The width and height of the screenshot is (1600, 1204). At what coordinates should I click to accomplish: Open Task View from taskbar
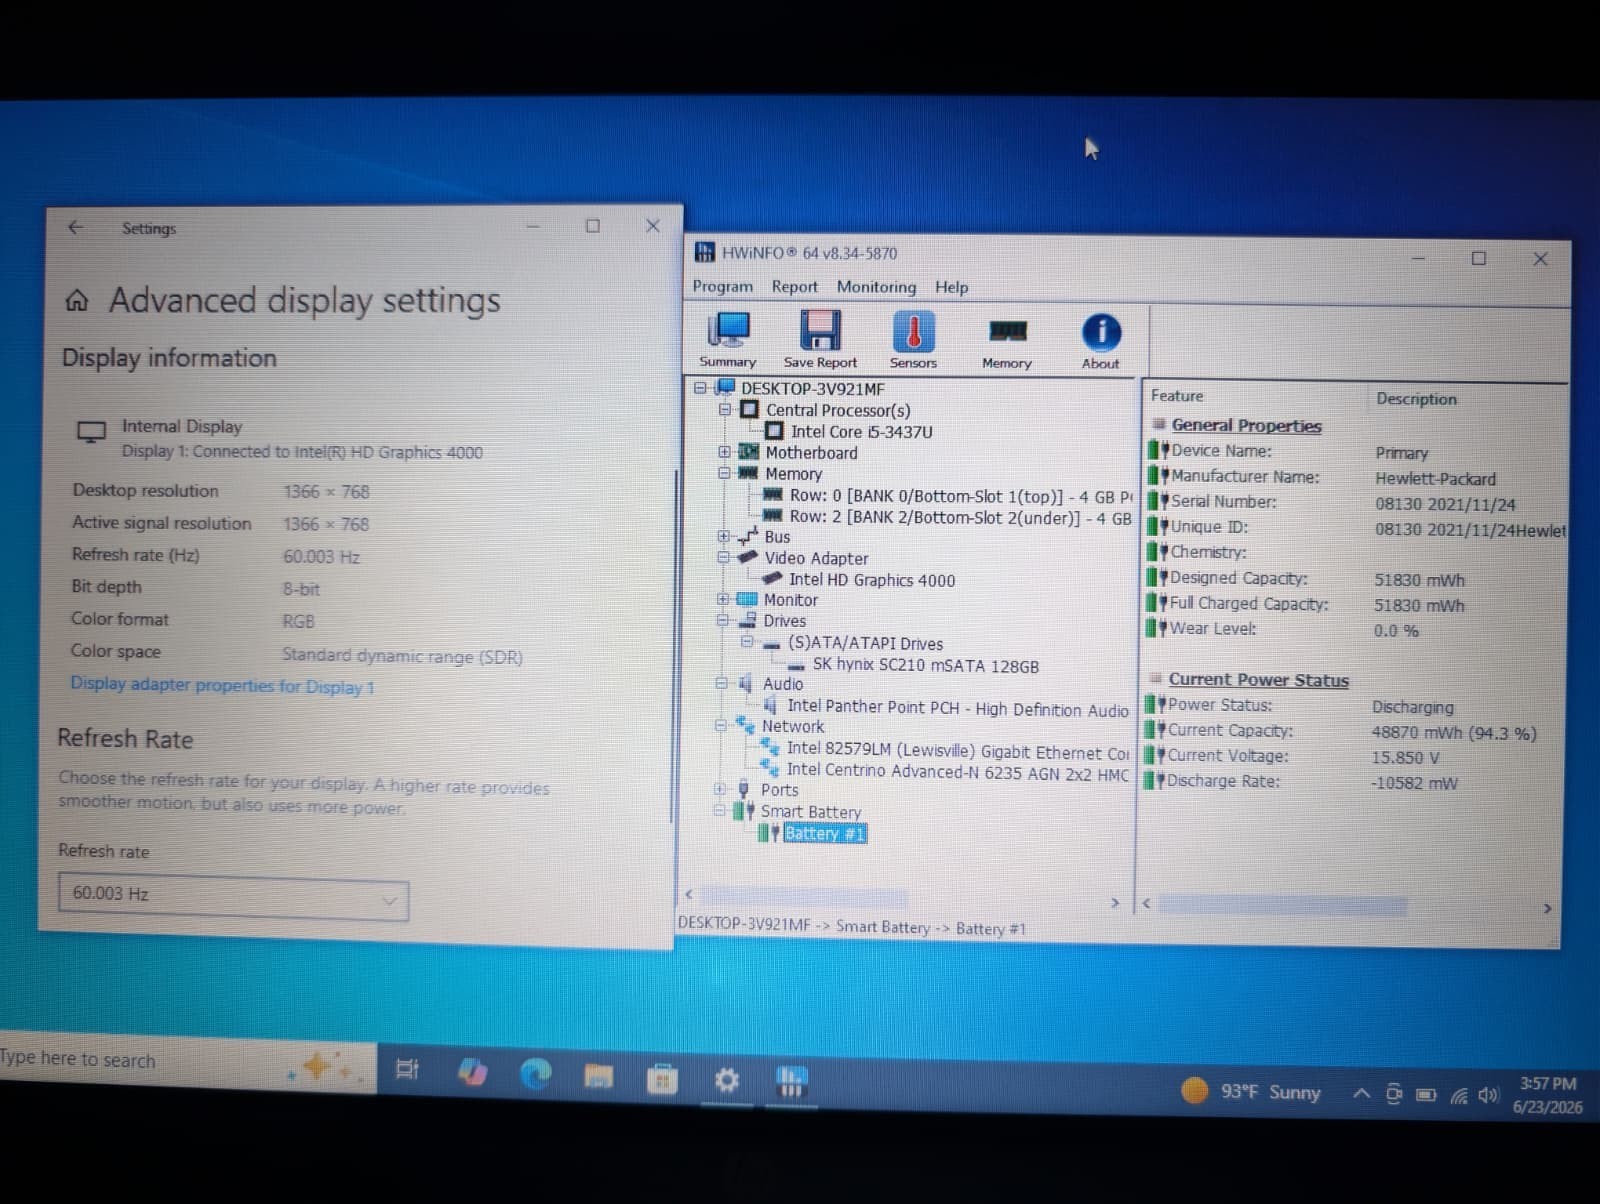point(407,1069)
